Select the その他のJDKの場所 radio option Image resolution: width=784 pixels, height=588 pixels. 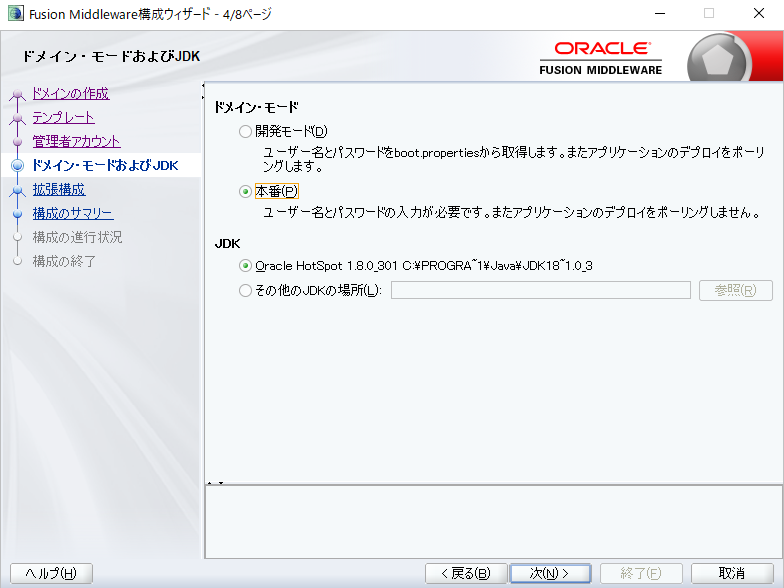click(x=246, y=291)
